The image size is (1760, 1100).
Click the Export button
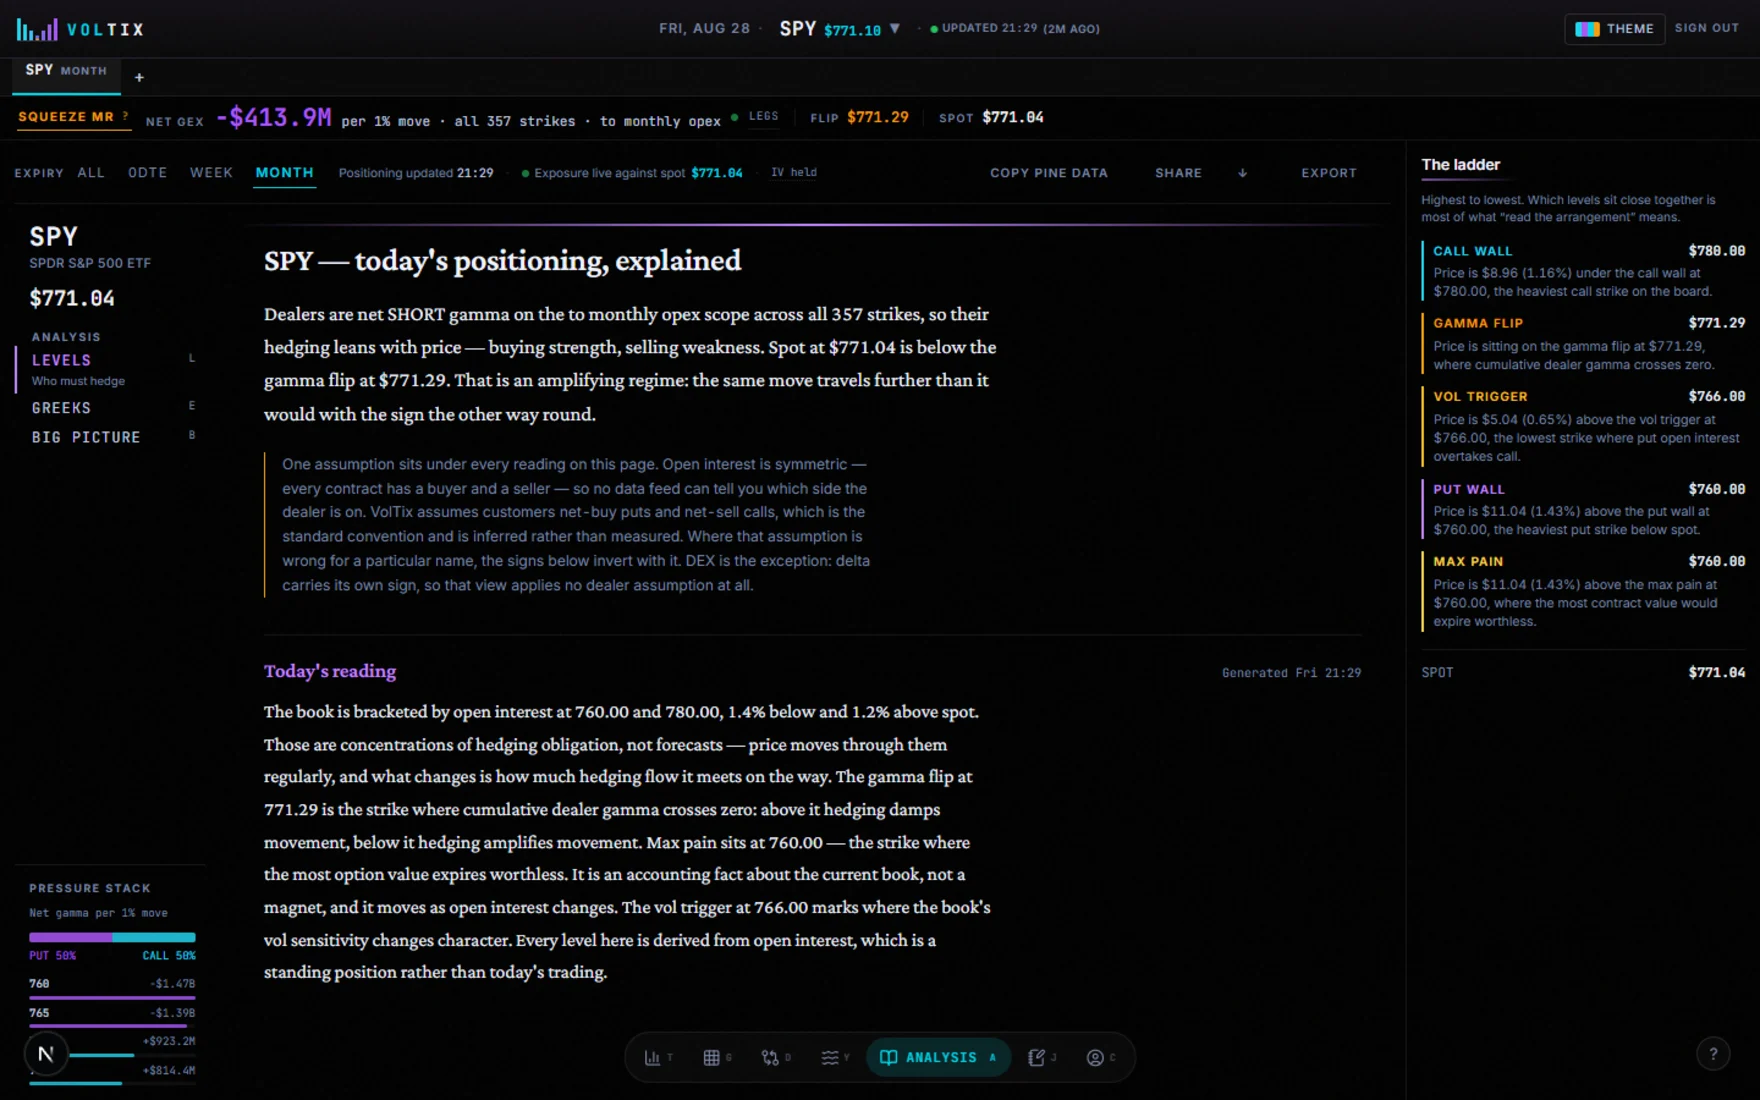click(1329, 173)
